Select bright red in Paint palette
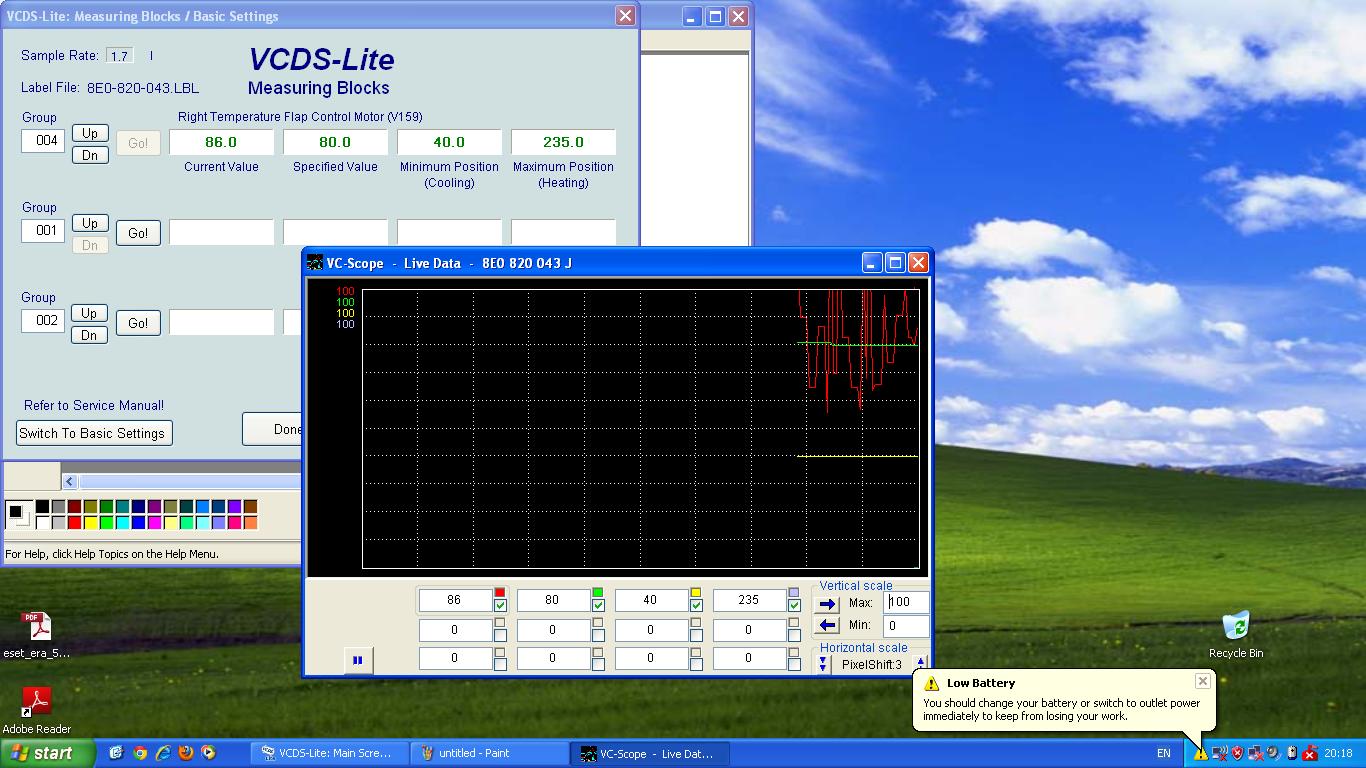The image size is (1366, 768). 75,523
